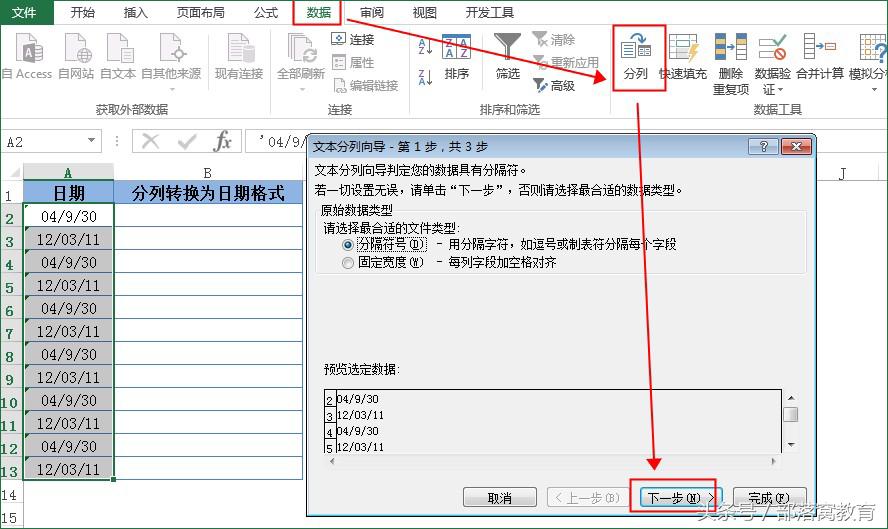Click the formula bar cancel X
The height and width of the screenshot is (529, 888).
pyautogui.click(x=150, y=141)
